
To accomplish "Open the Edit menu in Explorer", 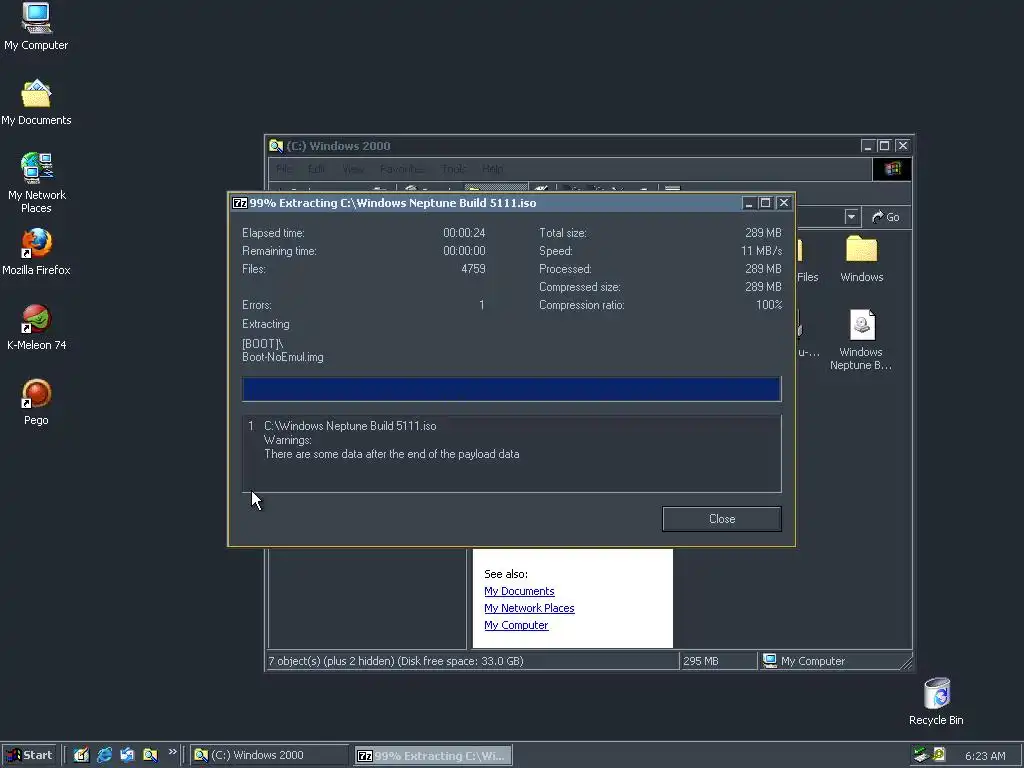I will click(317, 169).
